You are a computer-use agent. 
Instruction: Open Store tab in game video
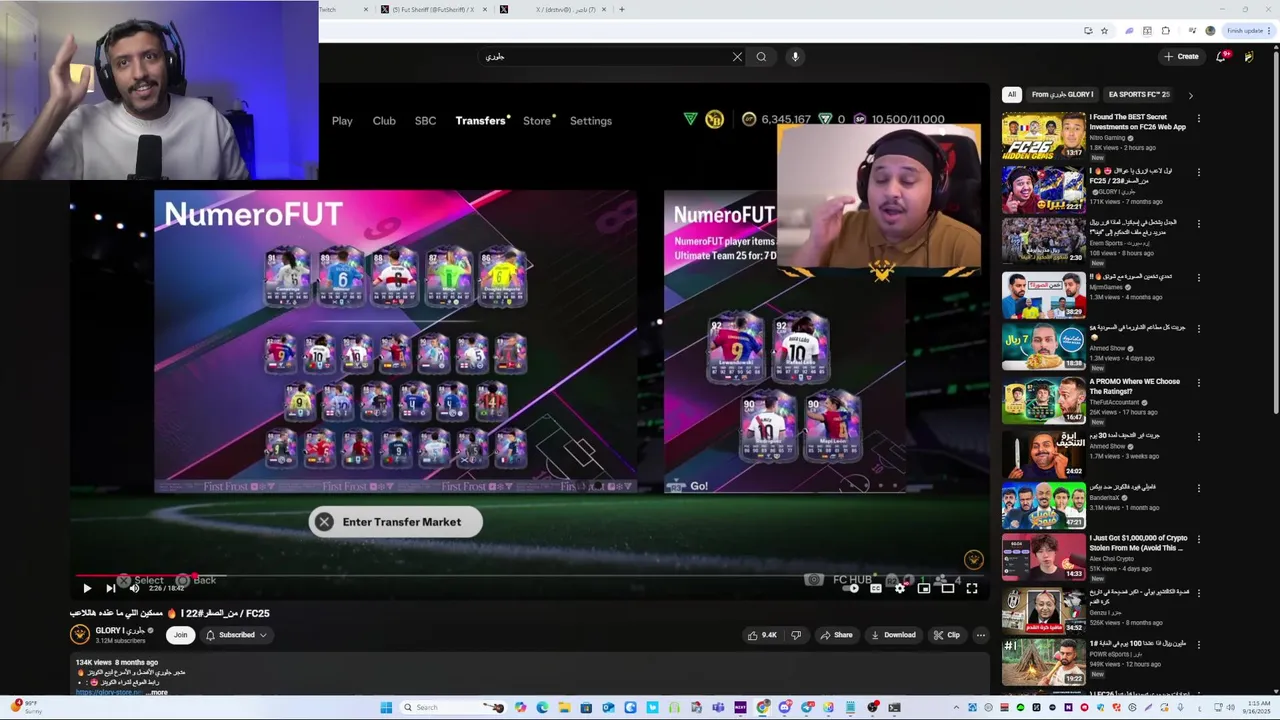point(537,121)
